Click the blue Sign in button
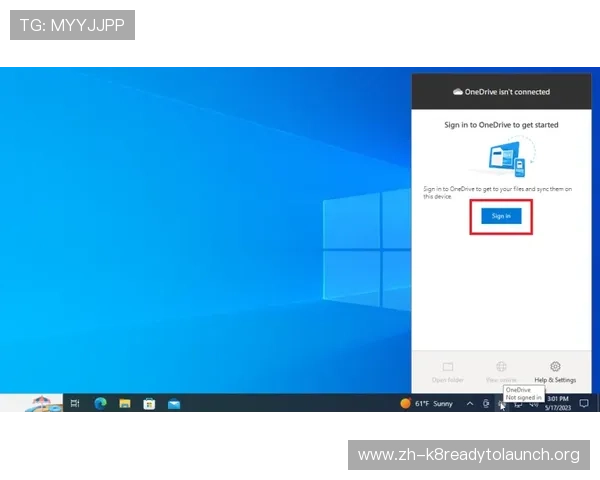The width and height of the screenshot is (600, 480). point(501,216)
